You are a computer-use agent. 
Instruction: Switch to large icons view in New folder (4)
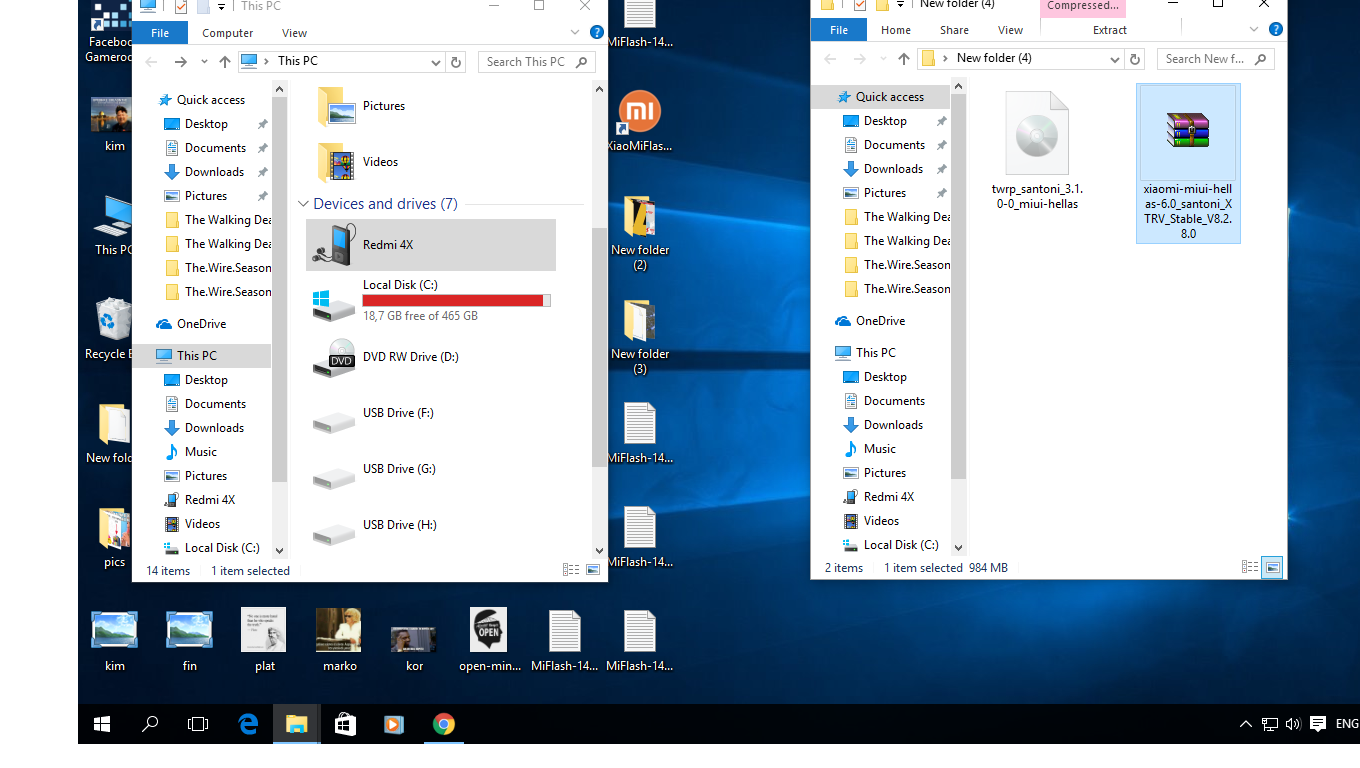(x=1272, y=567)
